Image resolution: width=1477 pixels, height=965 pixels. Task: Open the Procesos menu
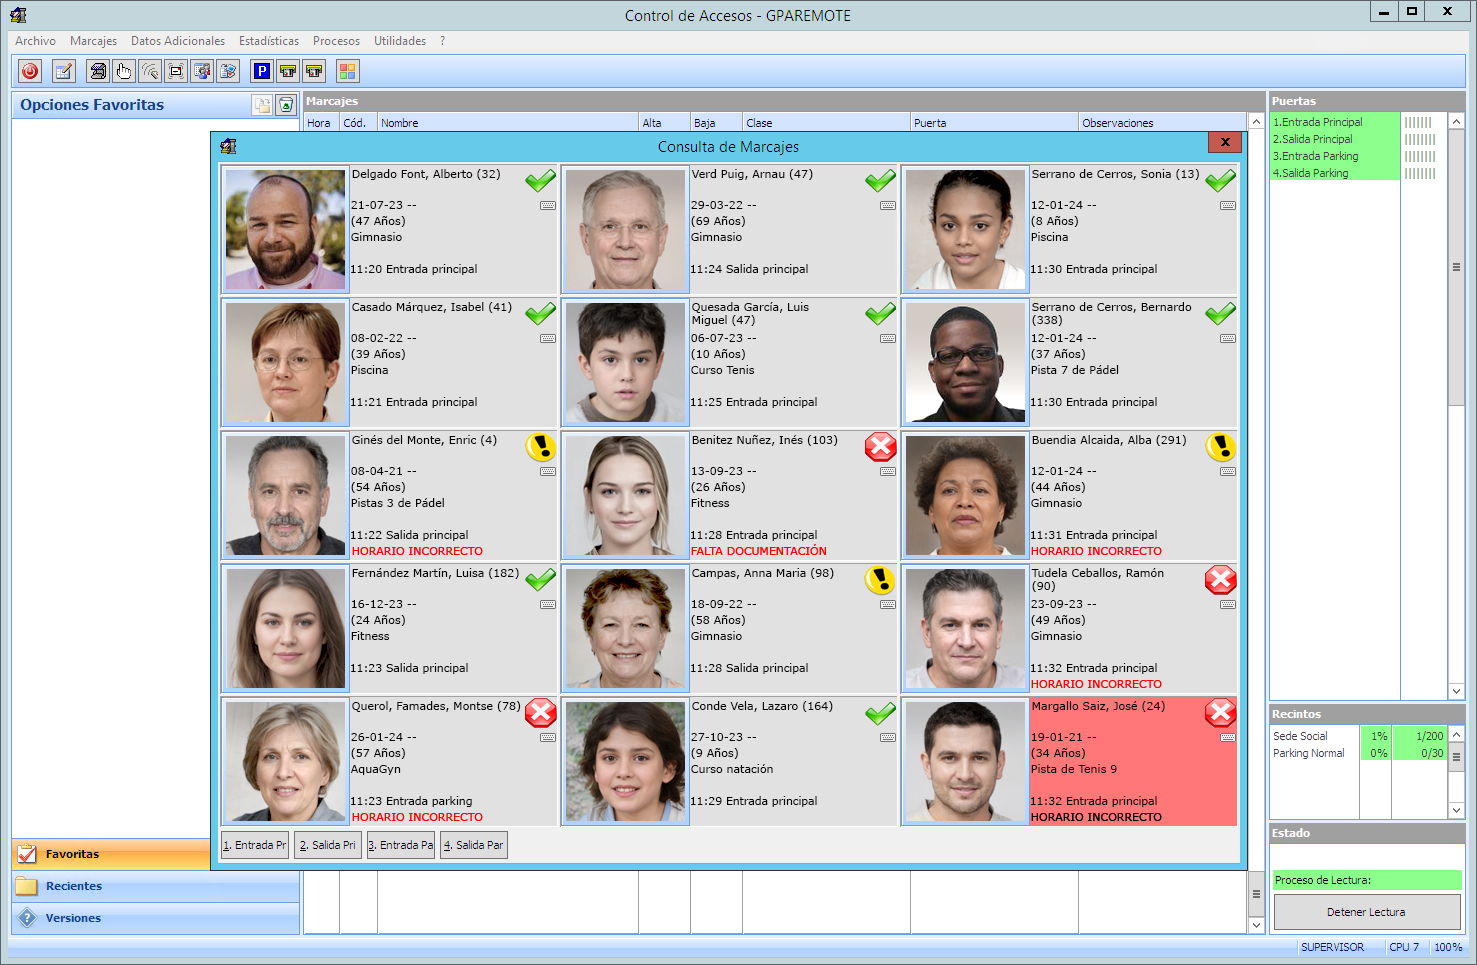(x=336, y=41)
